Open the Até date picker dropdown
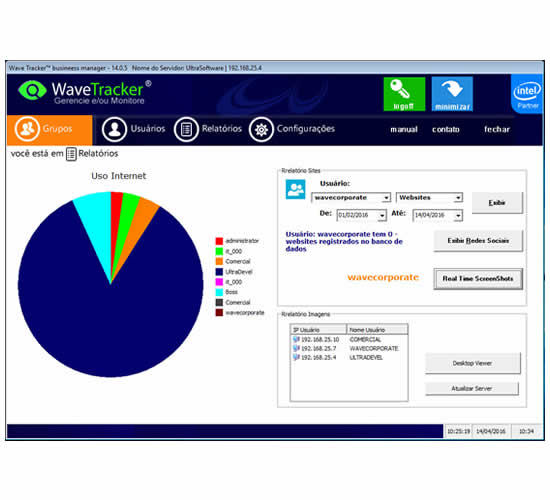This screenshot has width=550, height=500. click(x=458, y=215)
